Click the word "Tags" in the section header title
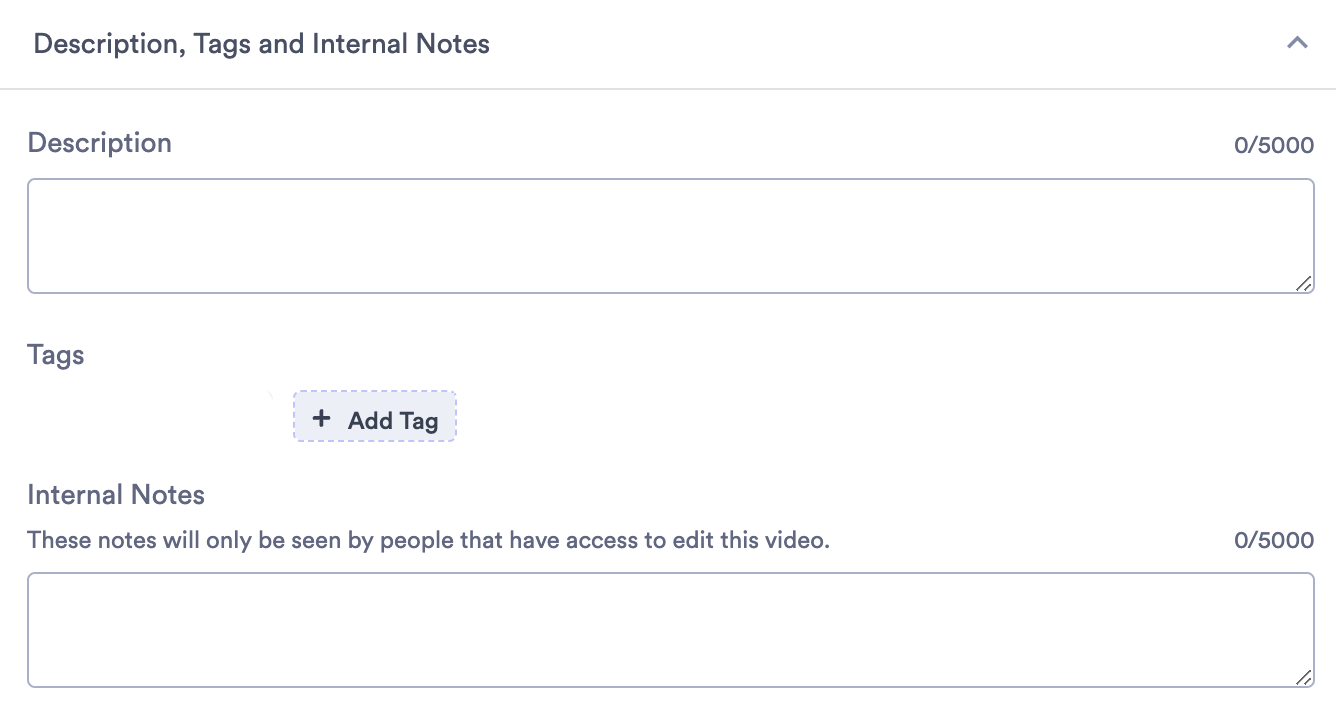Image resolution: width=1336 pixels, height=727 pixels. pyautogui.click(x=222, y=44)
